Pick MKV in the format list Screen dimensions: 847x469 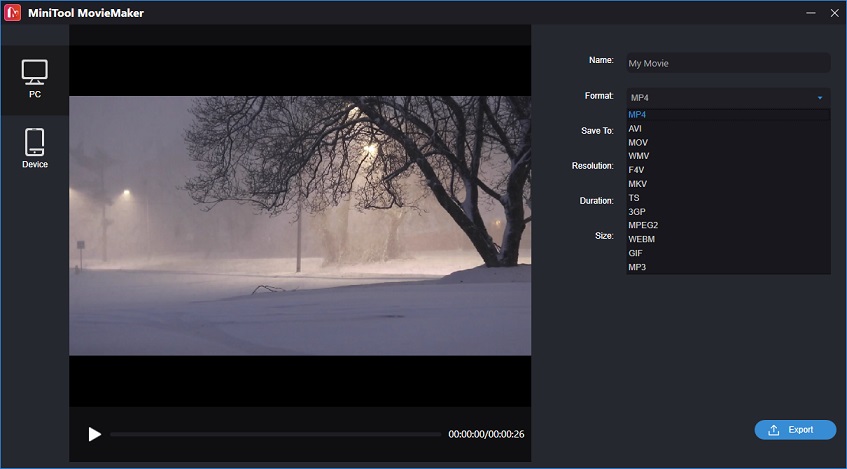pos(728,184)
